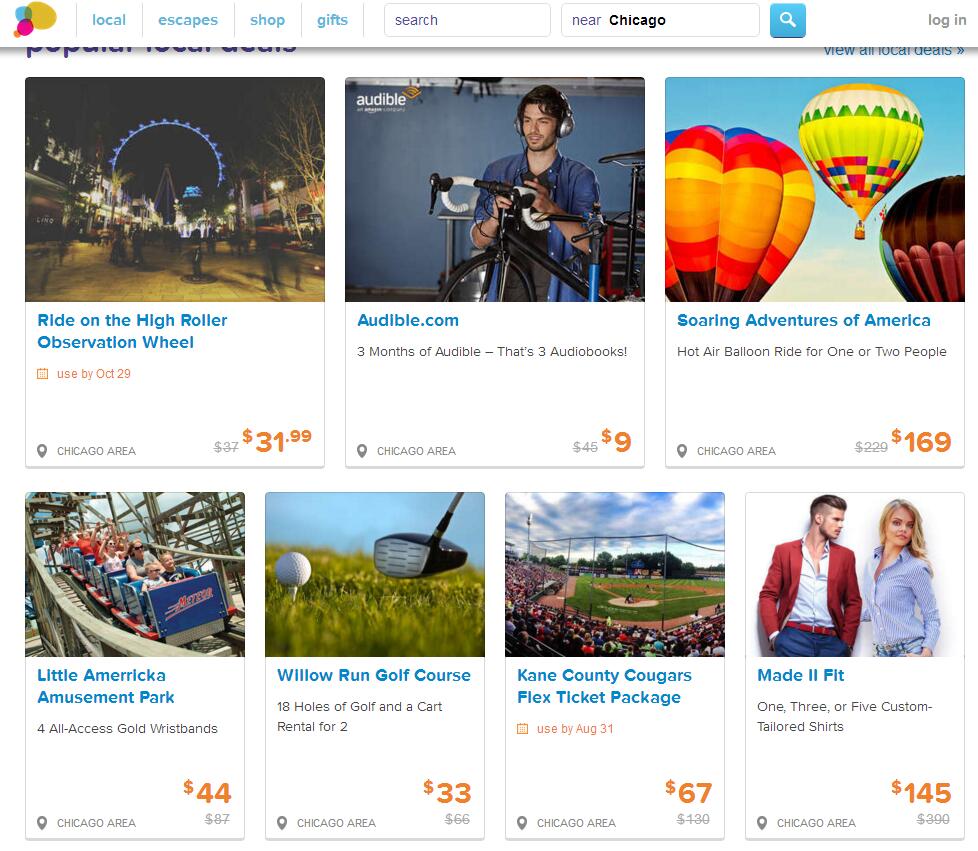Click the $31.99 High Roller price

[277, 440]
